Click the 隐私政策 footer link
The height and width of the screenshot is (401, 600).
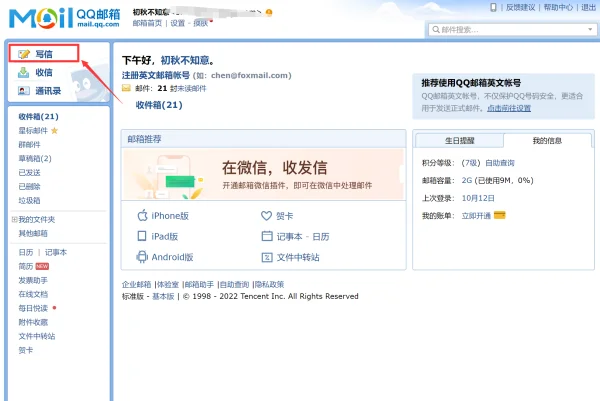point(270,284)
